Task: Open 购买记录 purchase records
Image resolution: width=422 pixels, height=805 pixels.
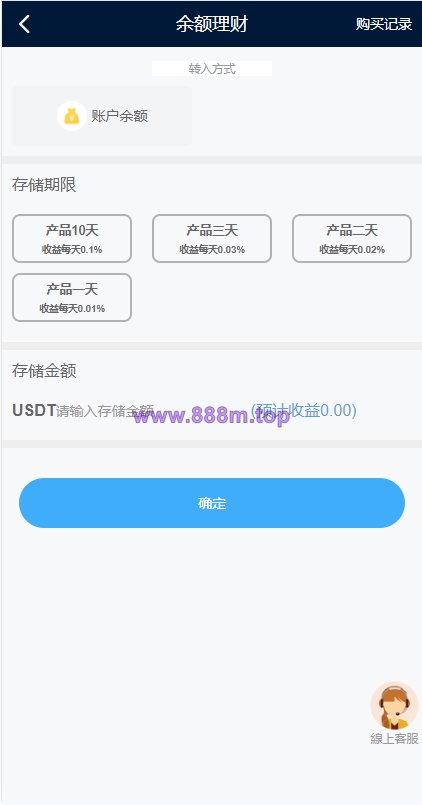Action: (x=383, y=24)
